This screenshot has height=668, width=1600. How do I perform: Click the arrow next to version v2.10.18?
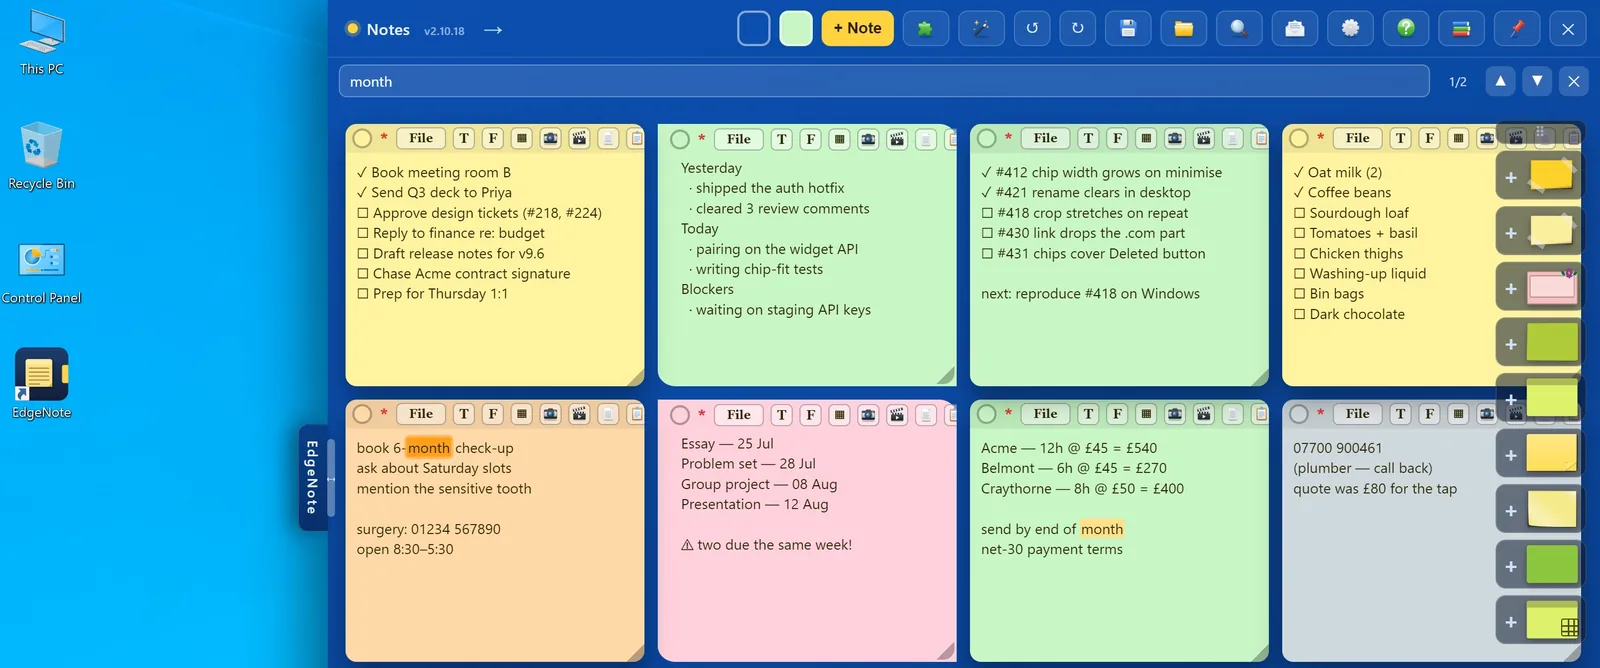pyautogui.click(x=492, y=30)
